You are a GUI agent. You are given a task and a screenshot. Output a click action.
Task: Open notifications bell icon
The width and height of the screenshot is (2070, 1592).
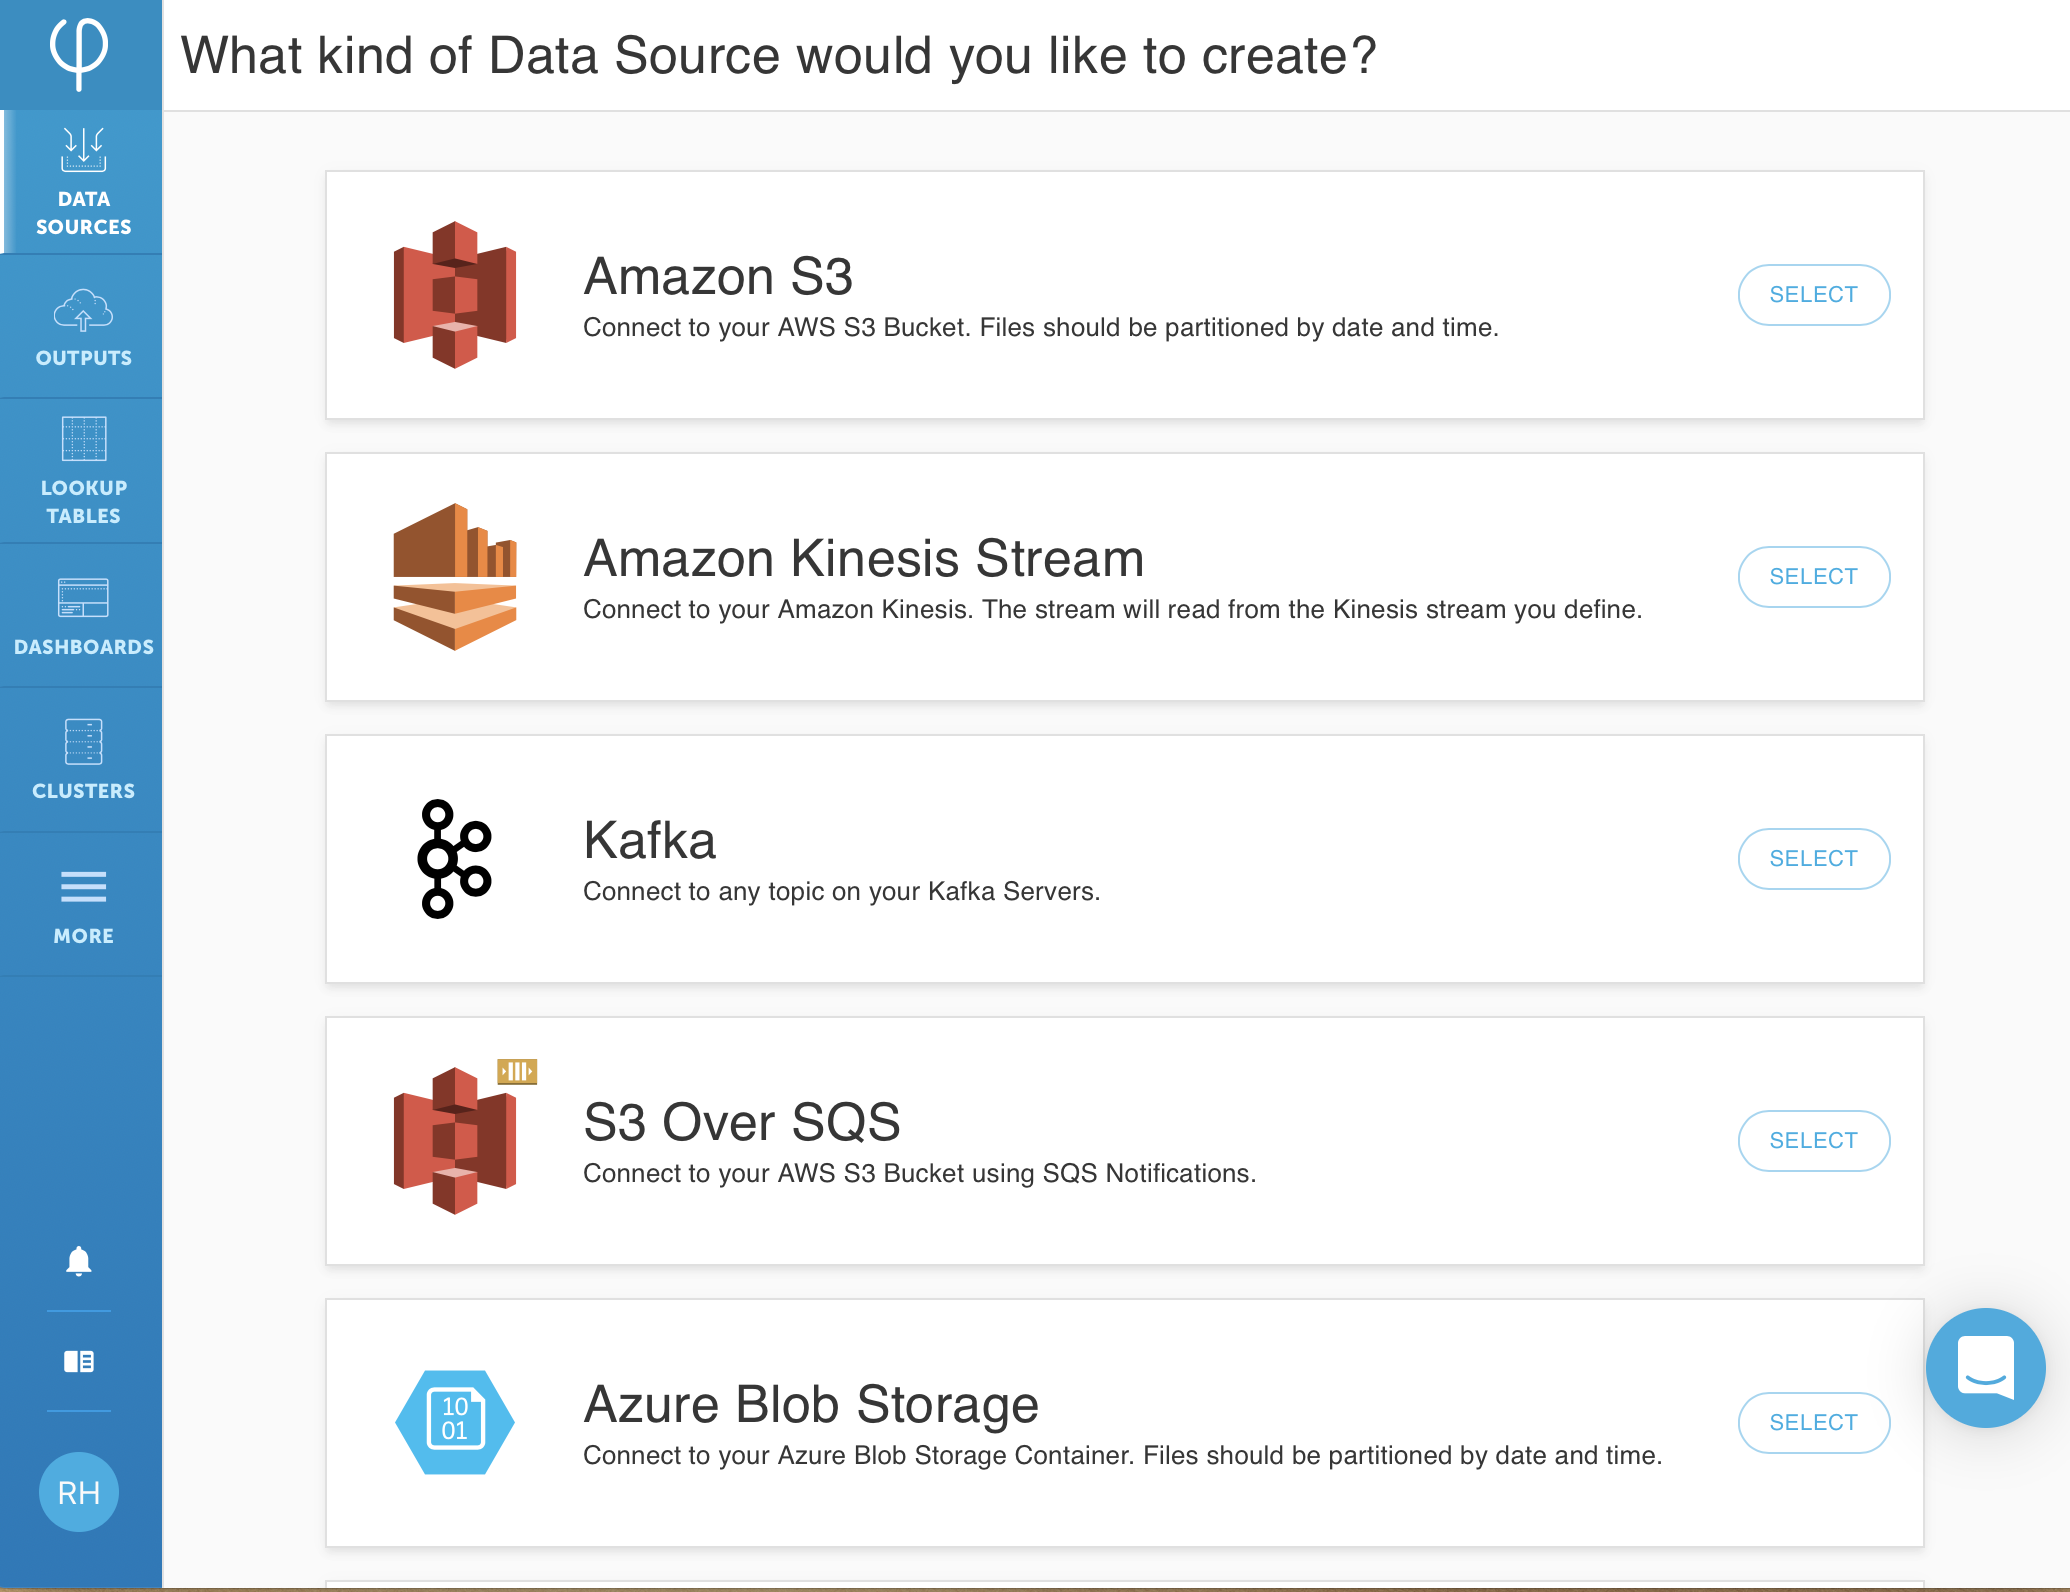(79, 1261)
